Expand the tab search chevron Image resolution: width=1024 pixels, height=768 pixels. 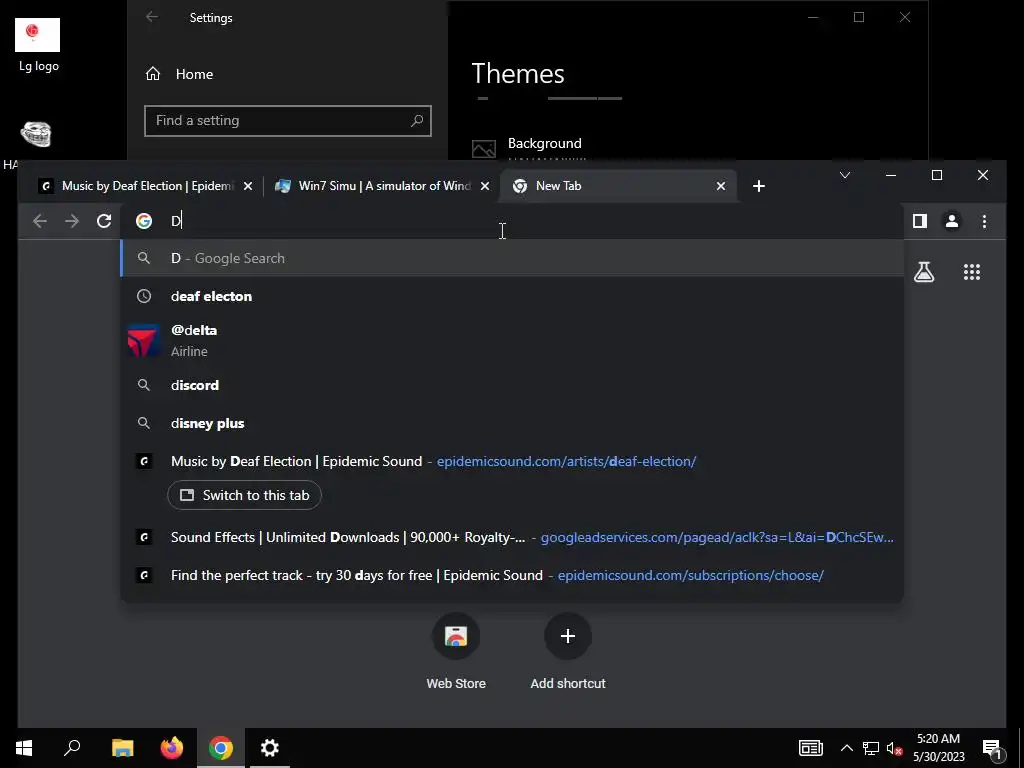[x=844, y=175]
